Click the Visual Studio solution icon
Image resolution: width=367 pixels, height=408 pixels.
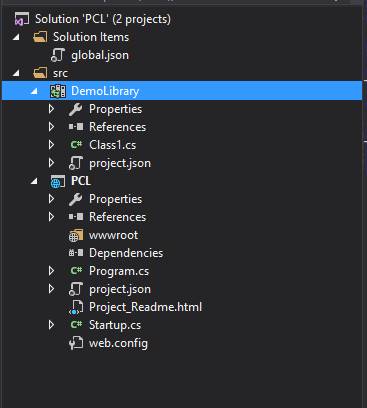[22, 19]
